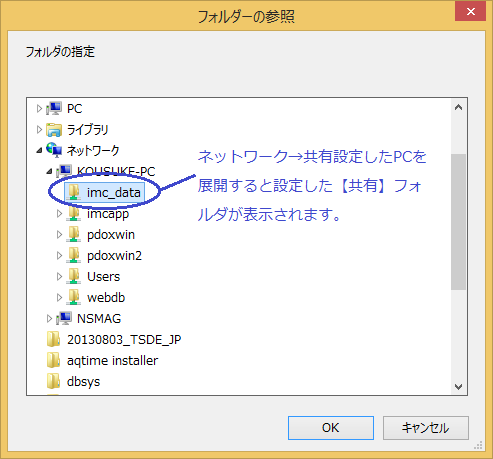This screenshot has height=459, width=493.
Task: Click the NSMAG computer icon
Action: coord(64,318)
